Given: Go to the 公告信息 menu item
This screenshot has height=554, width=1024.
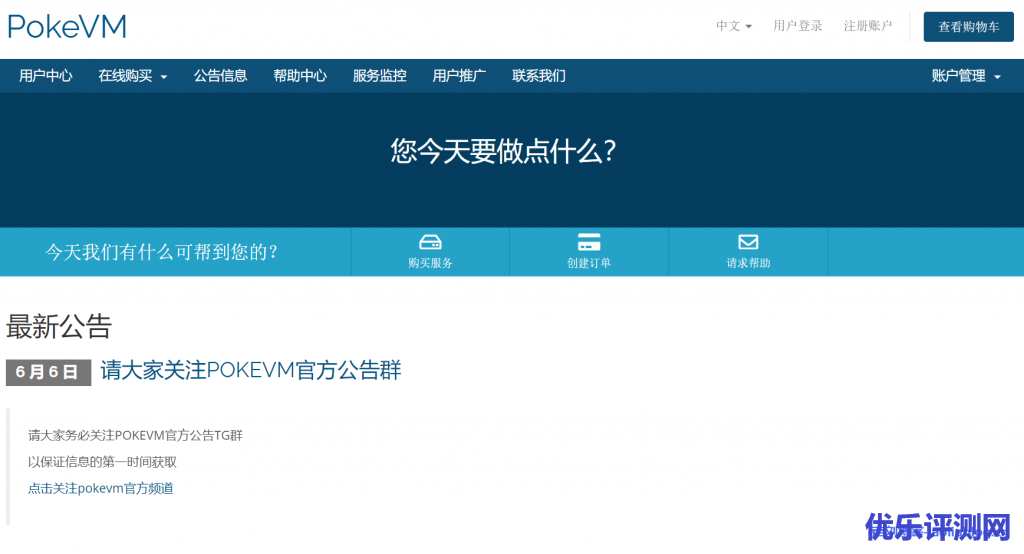Looking at the screenshot, I should coord(220,76).
